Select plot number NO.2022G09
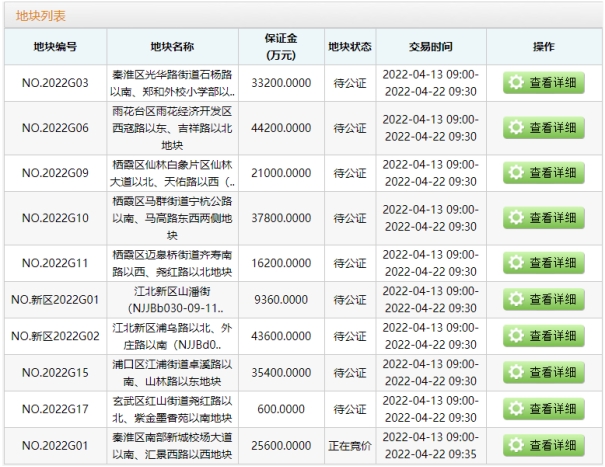Viewport: 605px width, 467px height. [x=55, y=173]
